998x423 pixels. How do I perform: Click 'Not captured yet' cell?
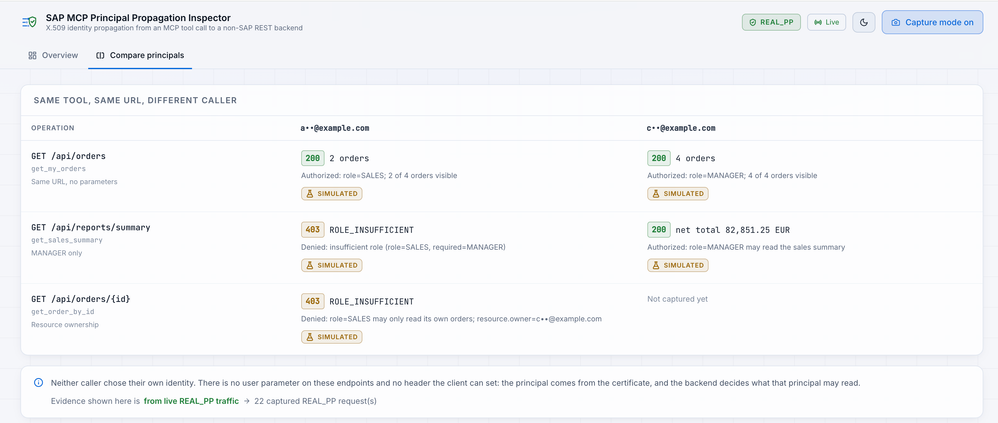tap(677, 299)
